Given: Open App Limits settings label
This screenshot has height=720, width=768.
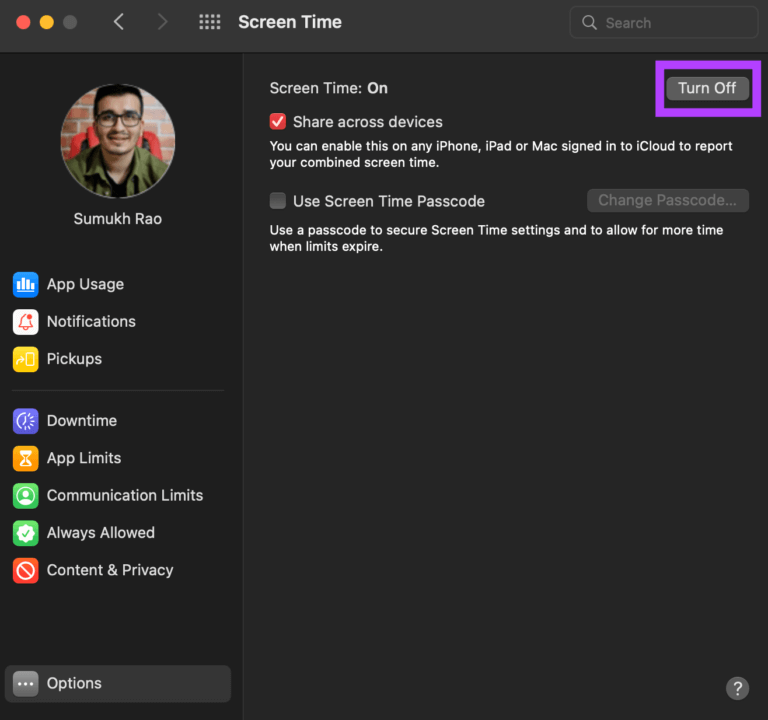Looking at the screenshot, I should tap(84, 458).
